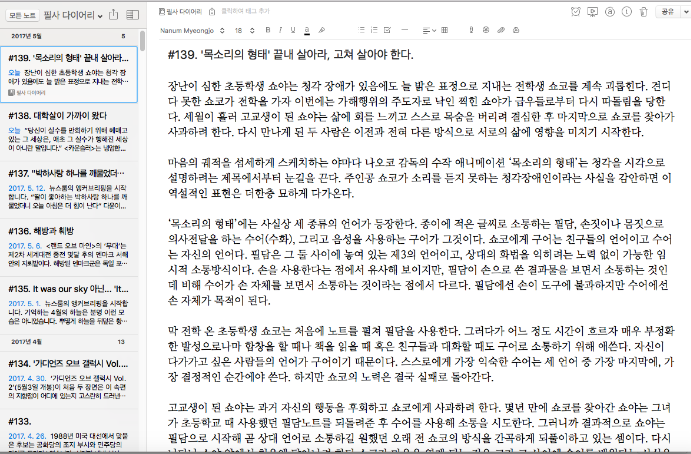Screen dimensions: 691x454
Task: Insert a table
Action: [445, 30]
